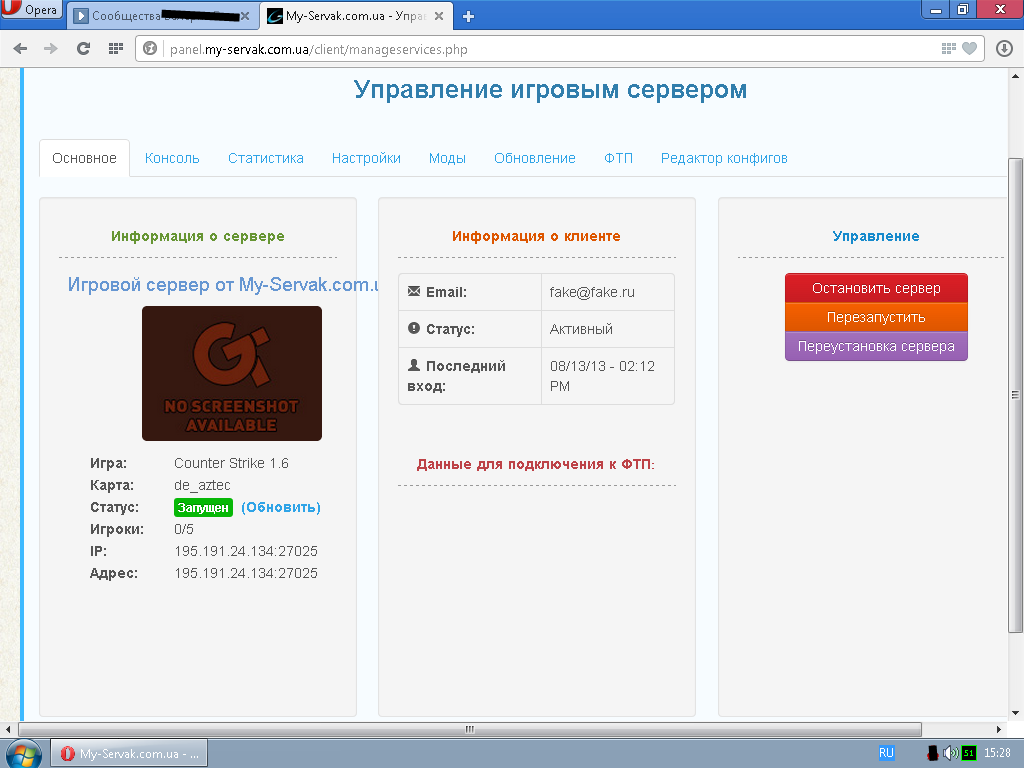
Task: Open the Консоль tab
Action: 172,158
